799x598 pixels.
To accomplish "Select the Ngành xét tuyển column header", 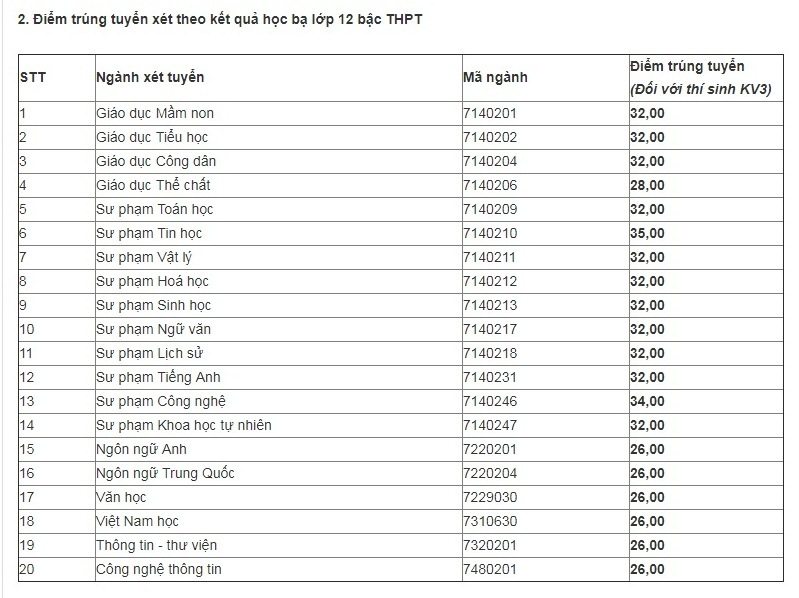I will click(150, 77).
